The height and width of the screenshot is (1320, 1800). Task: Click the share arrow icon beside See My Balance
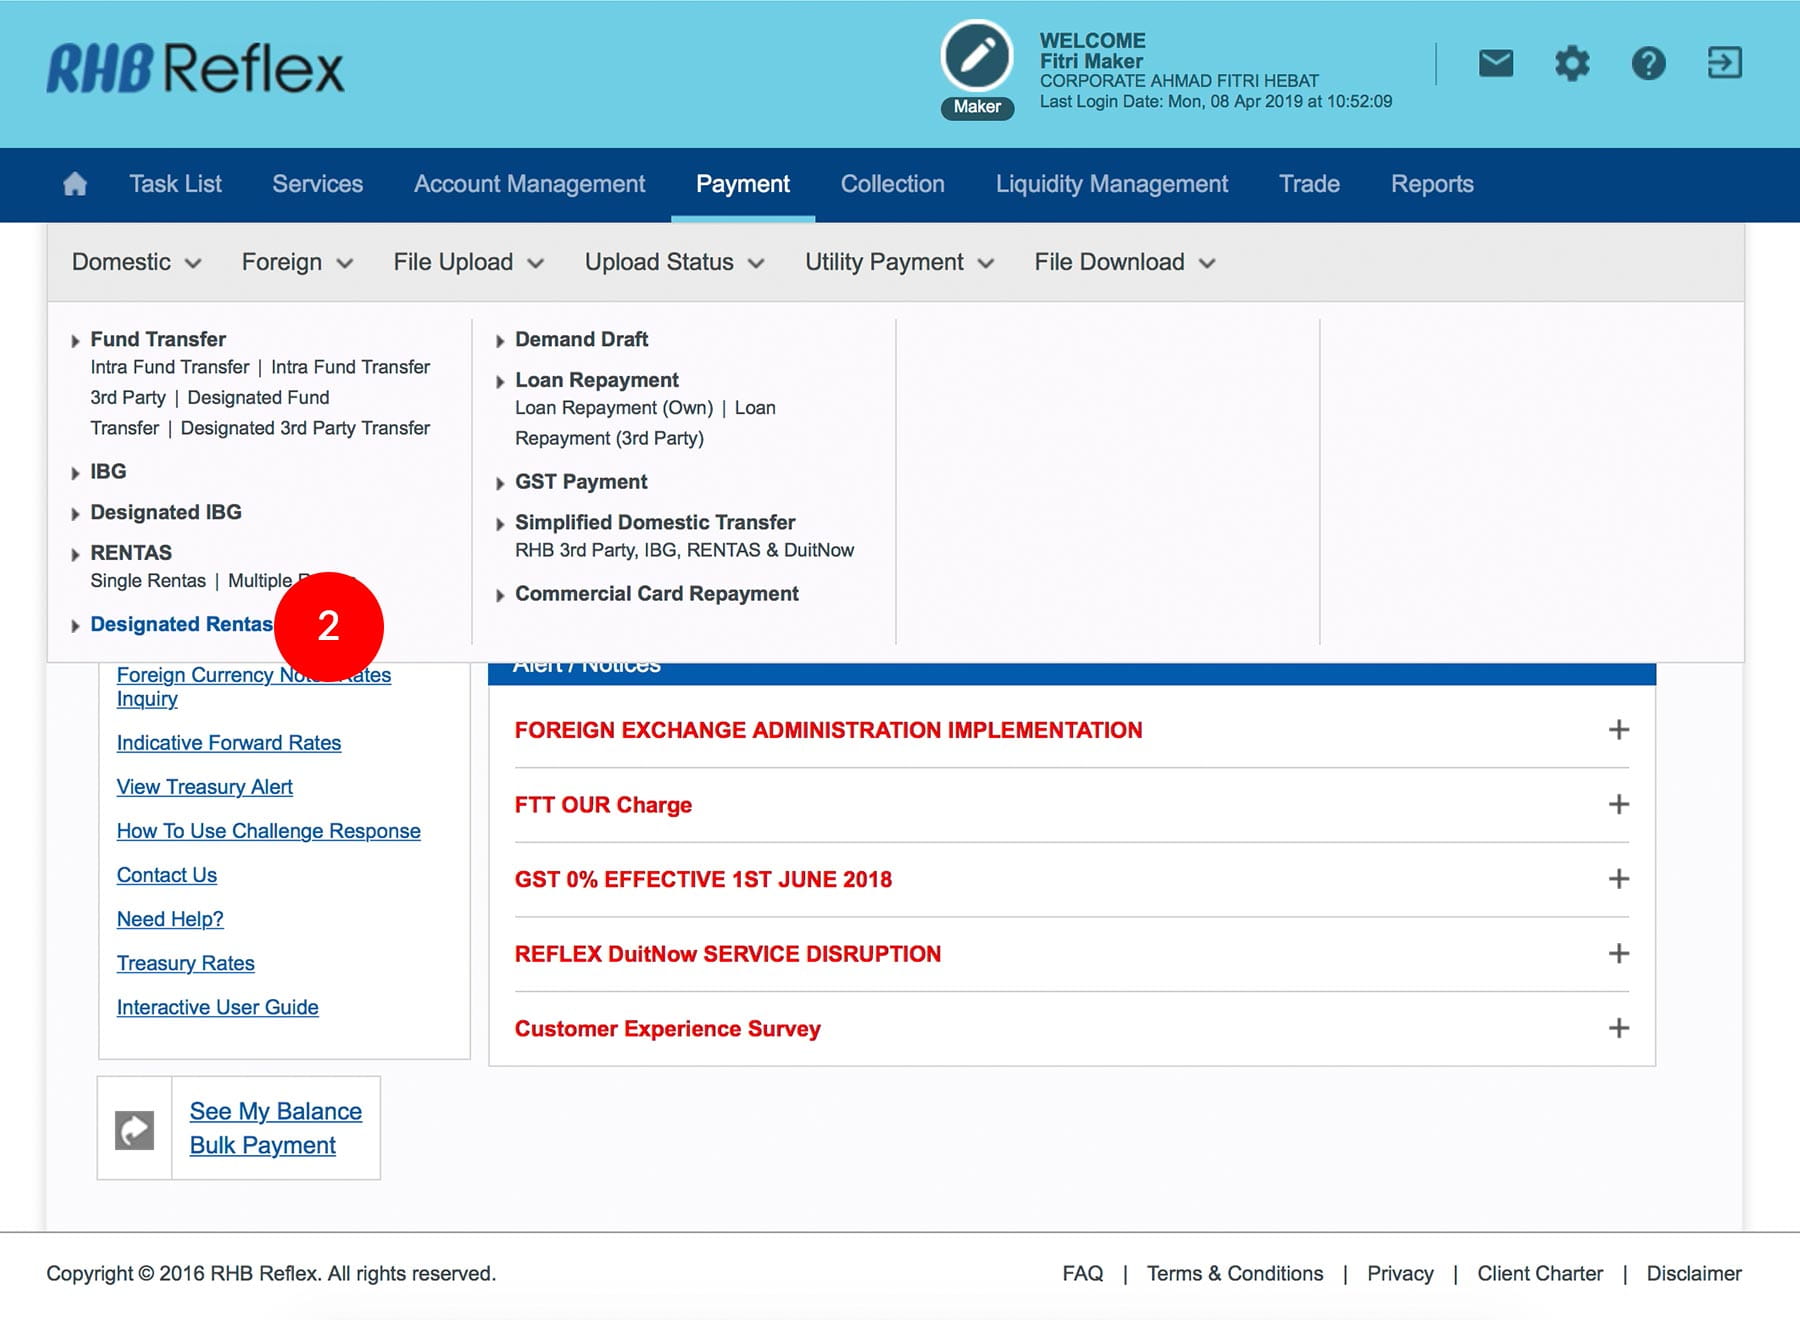(135, 1130)
